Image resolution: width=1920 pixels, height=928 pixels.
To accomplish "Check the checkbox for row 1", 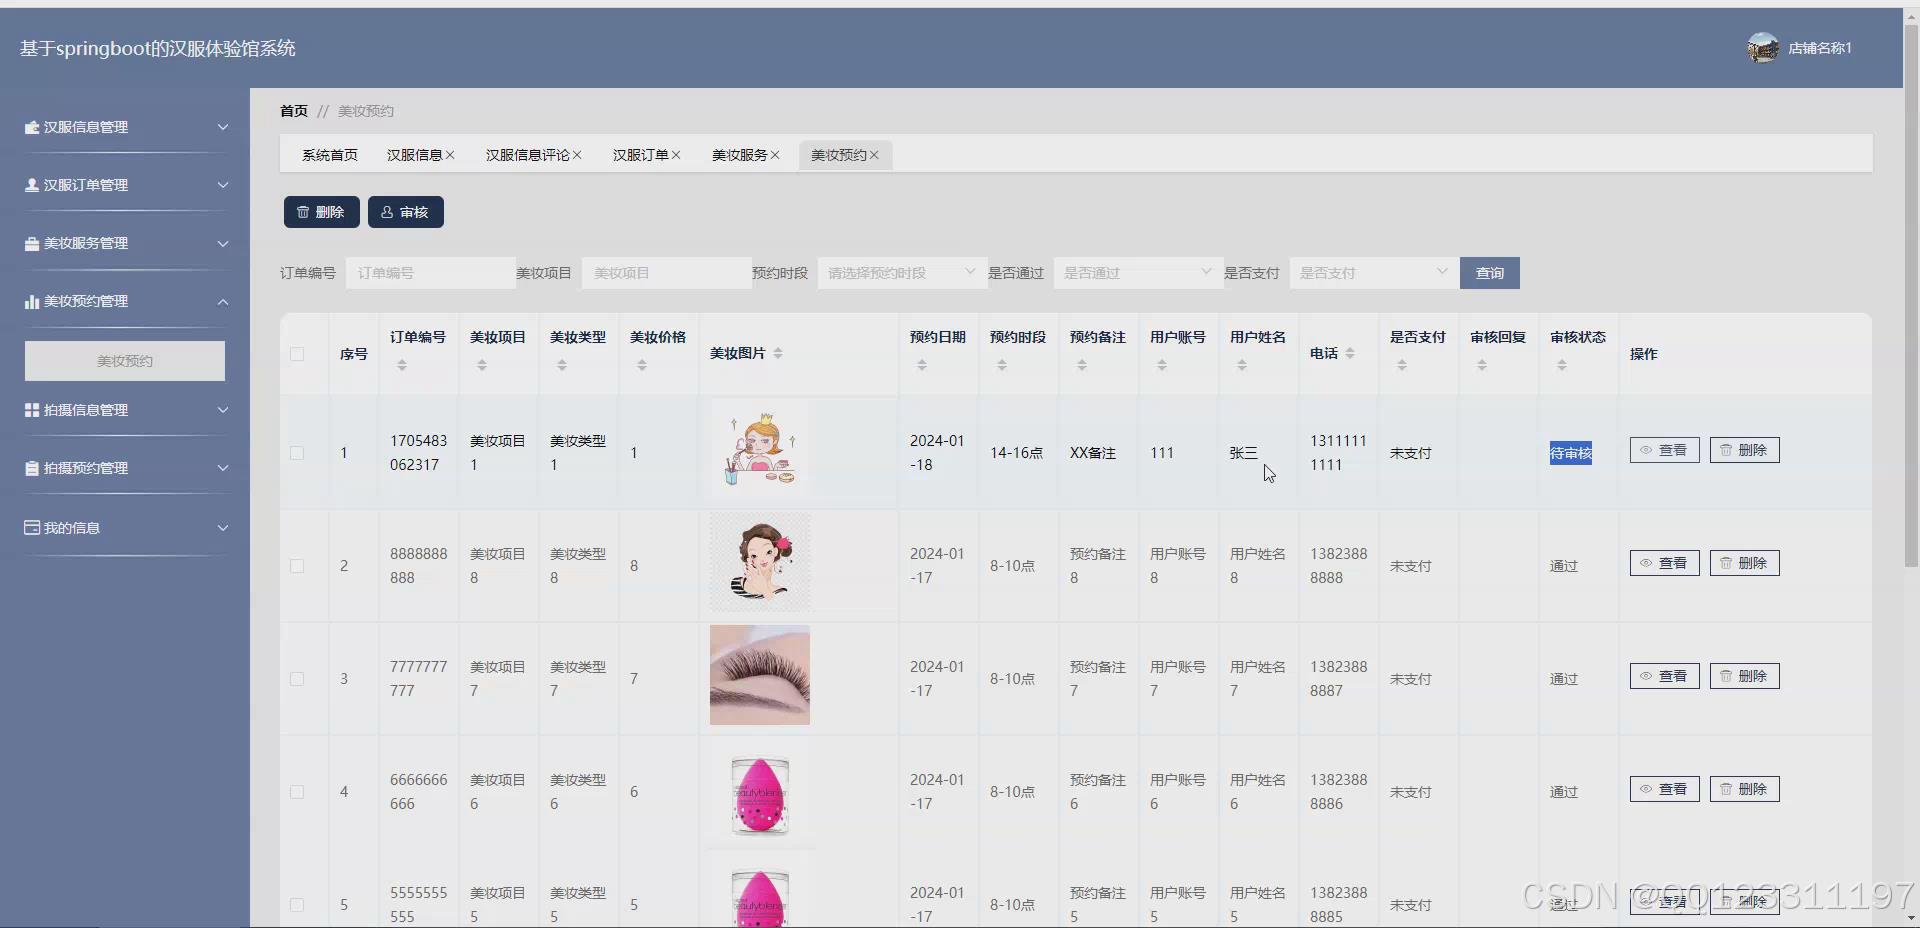I will (297, 453).
